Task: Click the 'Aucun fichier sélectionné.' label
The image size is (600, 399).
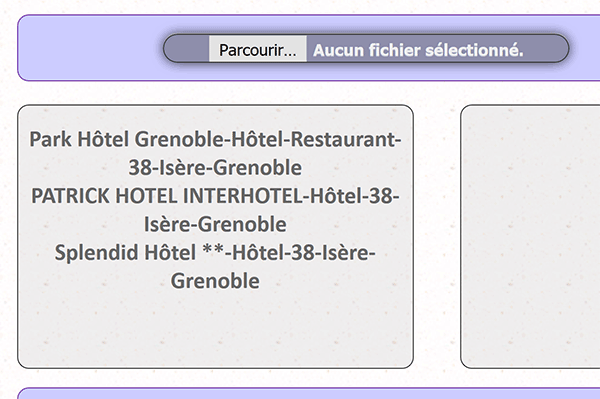Action: [x=418, y=50]
